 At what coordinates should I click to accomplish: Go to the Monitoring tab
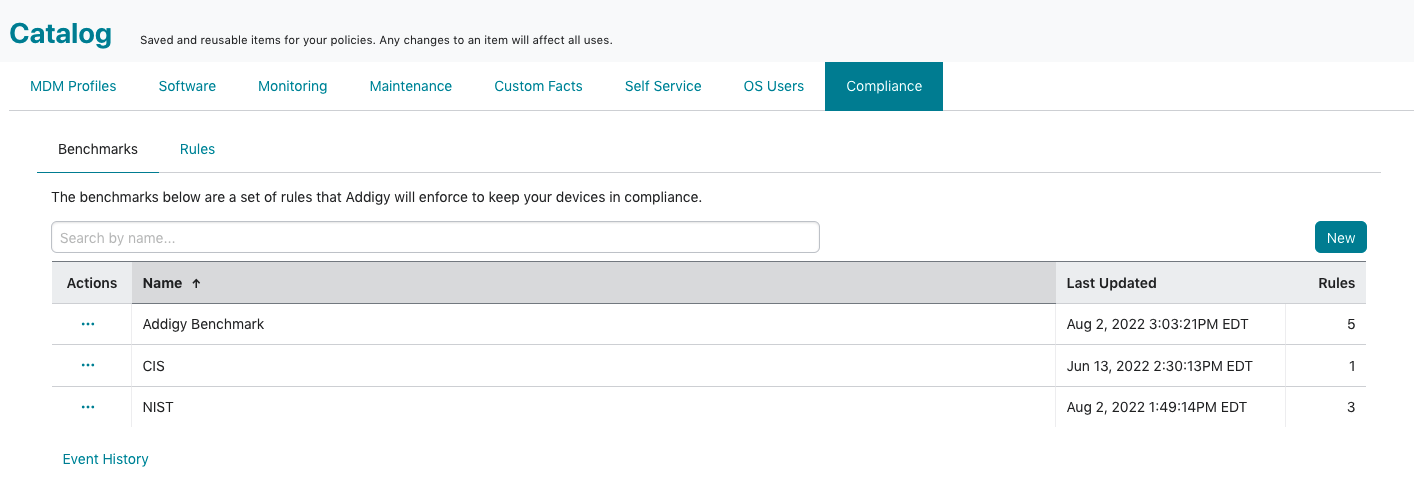click(x=293, y=86)
